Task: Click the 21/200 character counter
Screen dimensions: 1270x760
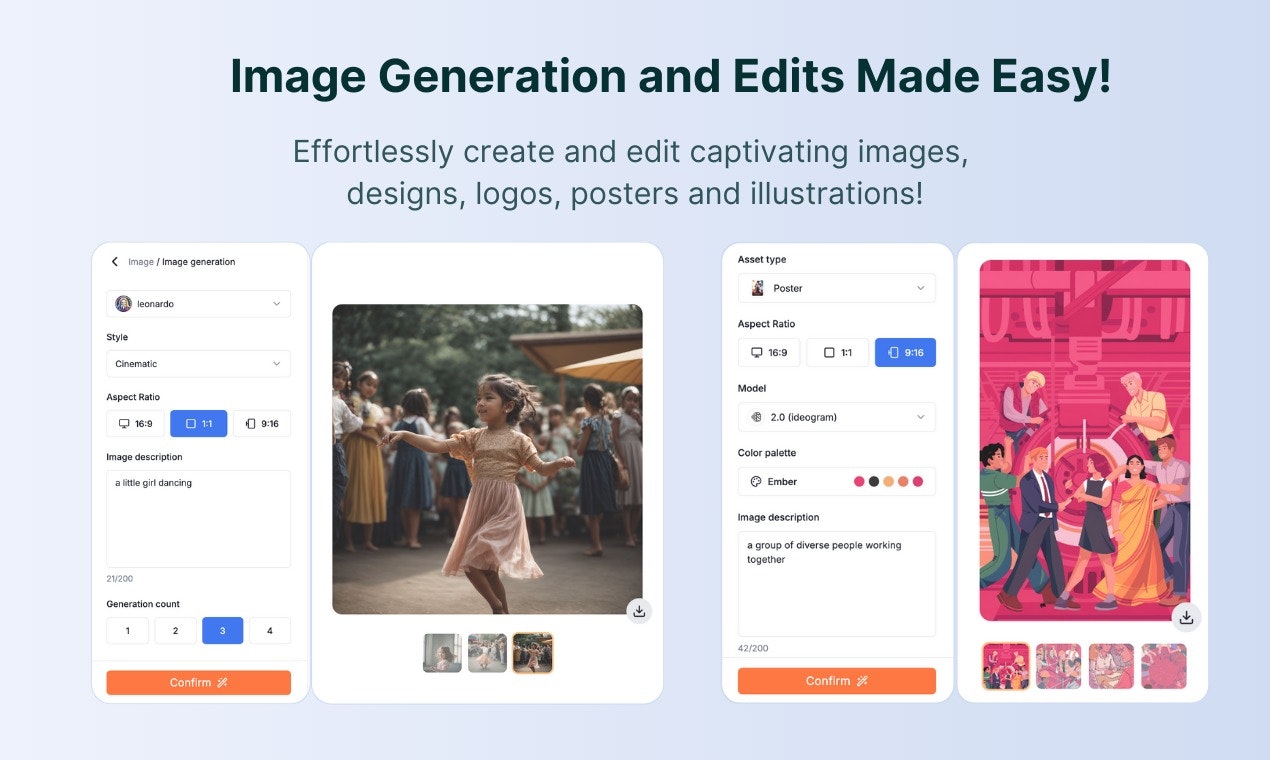Action: (x=120, y=579)
